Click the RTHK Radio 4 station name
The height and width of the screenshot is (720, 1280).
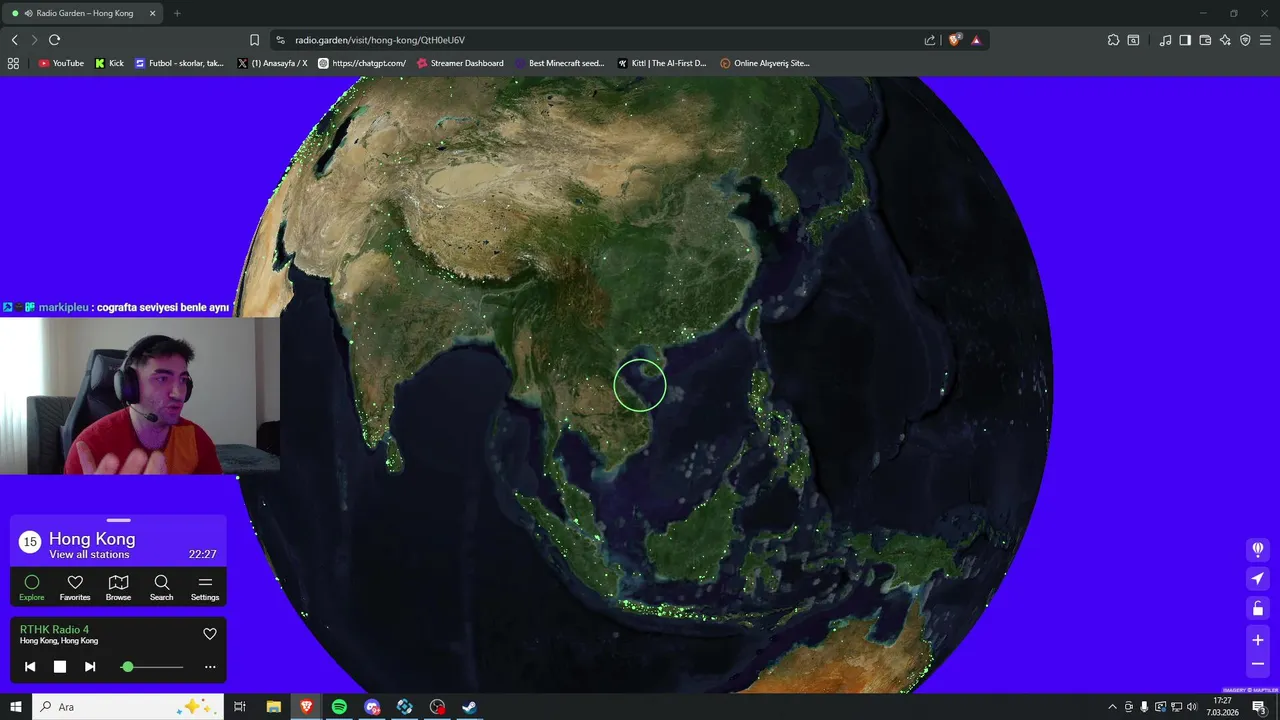coord(54,629)
